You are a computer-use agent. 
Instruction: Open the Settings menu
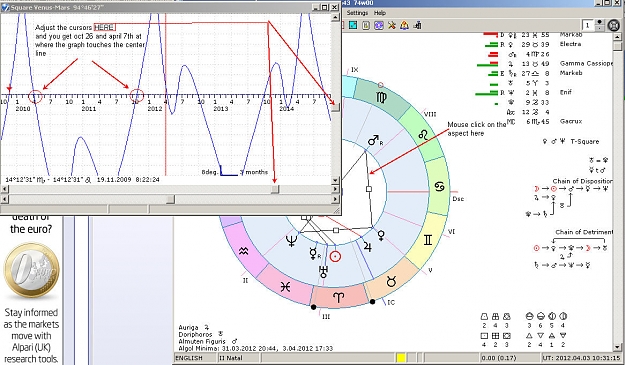tap(357, 13)
